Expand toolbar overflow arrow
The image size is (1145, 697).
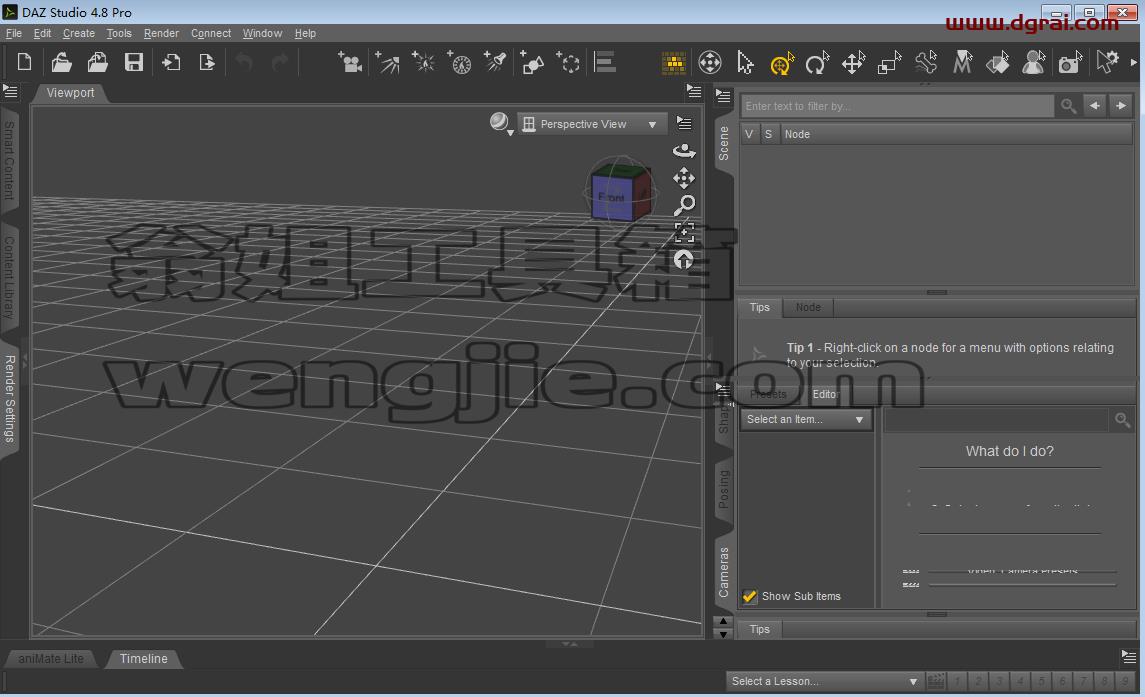coord(1133,63)
